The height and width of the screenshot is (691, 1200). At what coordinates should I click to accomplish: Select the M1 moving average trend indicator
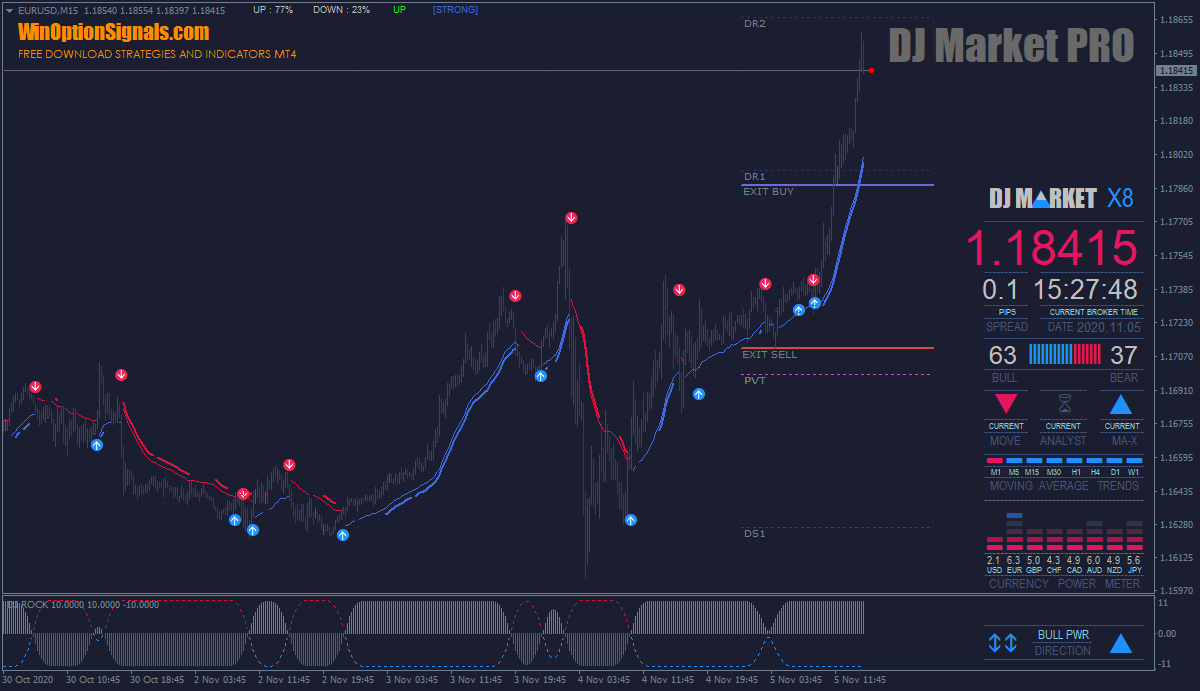coord(995,461)
